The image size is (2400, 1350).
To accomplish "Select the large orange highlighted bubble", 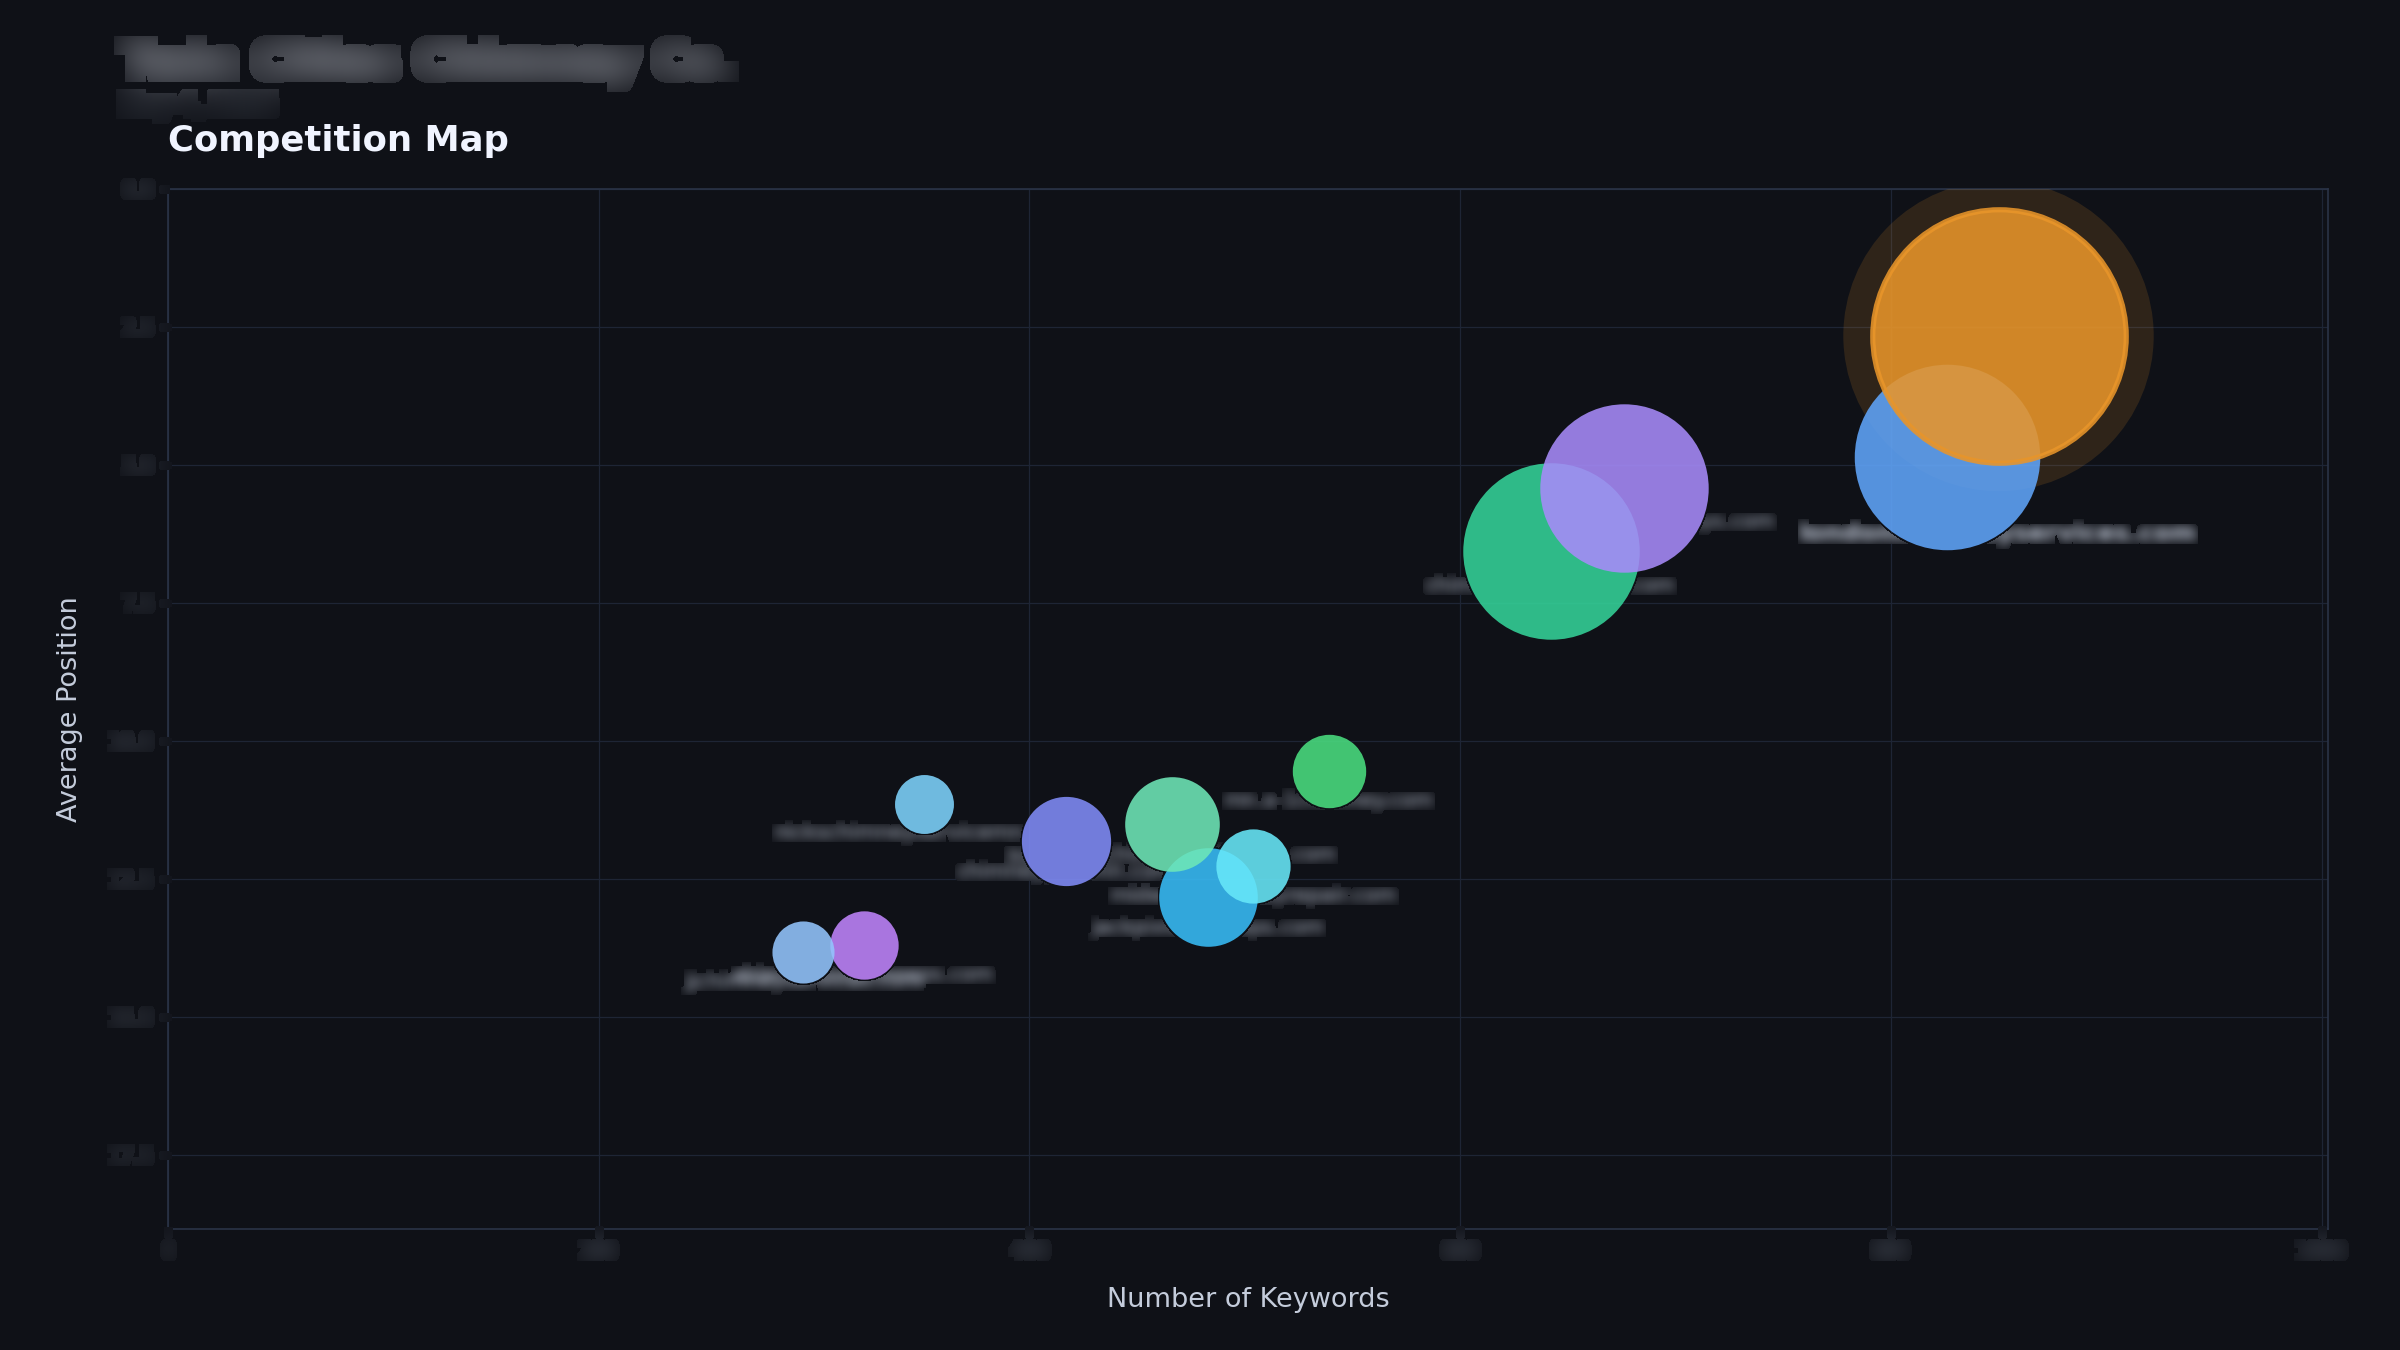I will [1999, 336].
